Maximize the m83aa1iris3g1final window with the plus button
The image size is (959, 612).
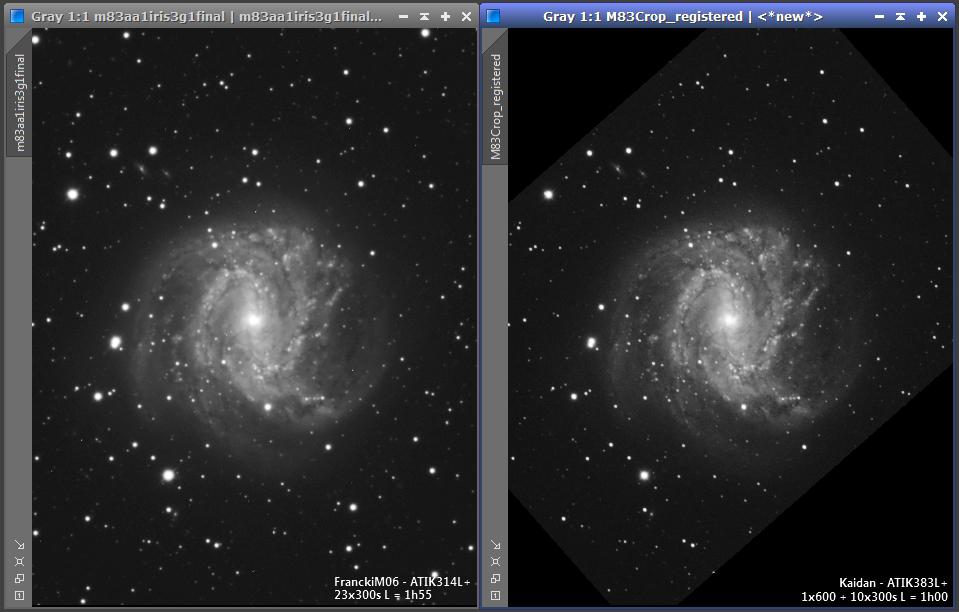click(x=445, y=17)
